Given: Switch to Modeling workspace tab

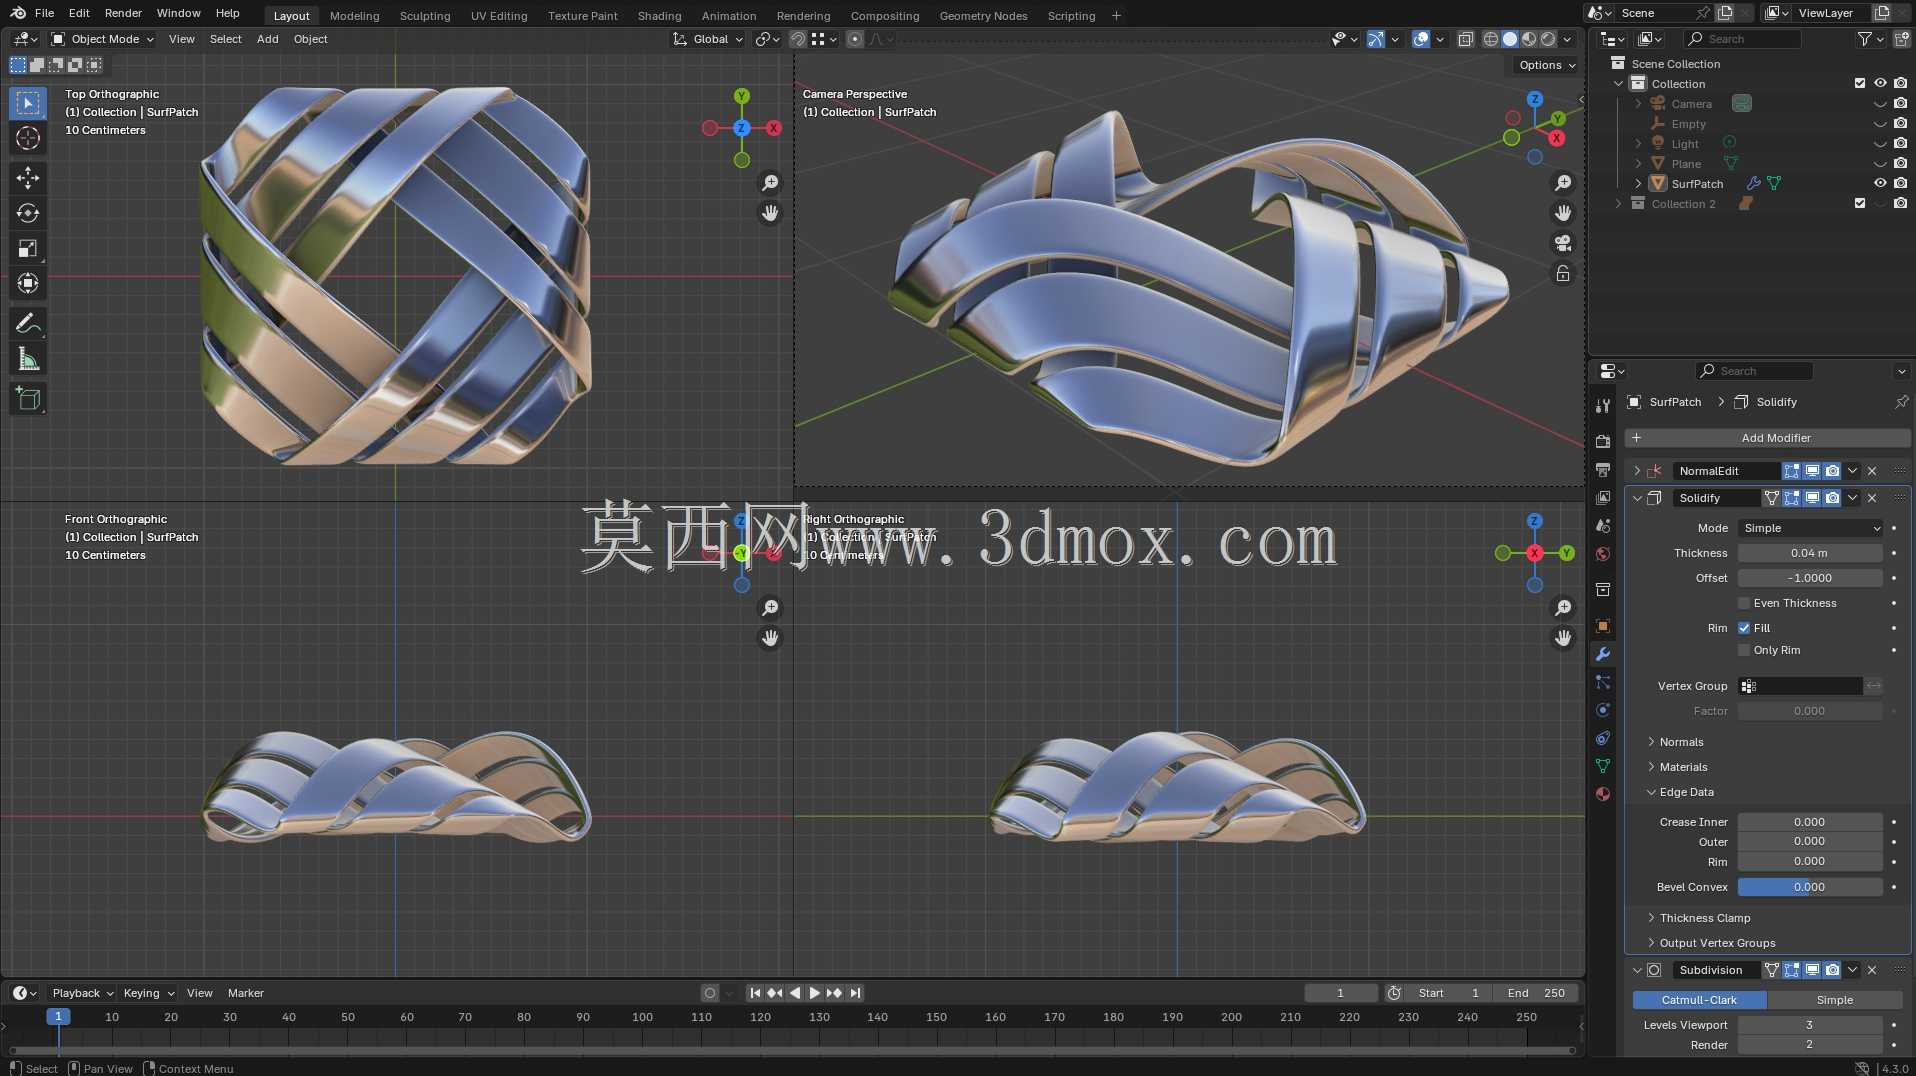Looking at the screenshot, I should [x=355, y=15].
